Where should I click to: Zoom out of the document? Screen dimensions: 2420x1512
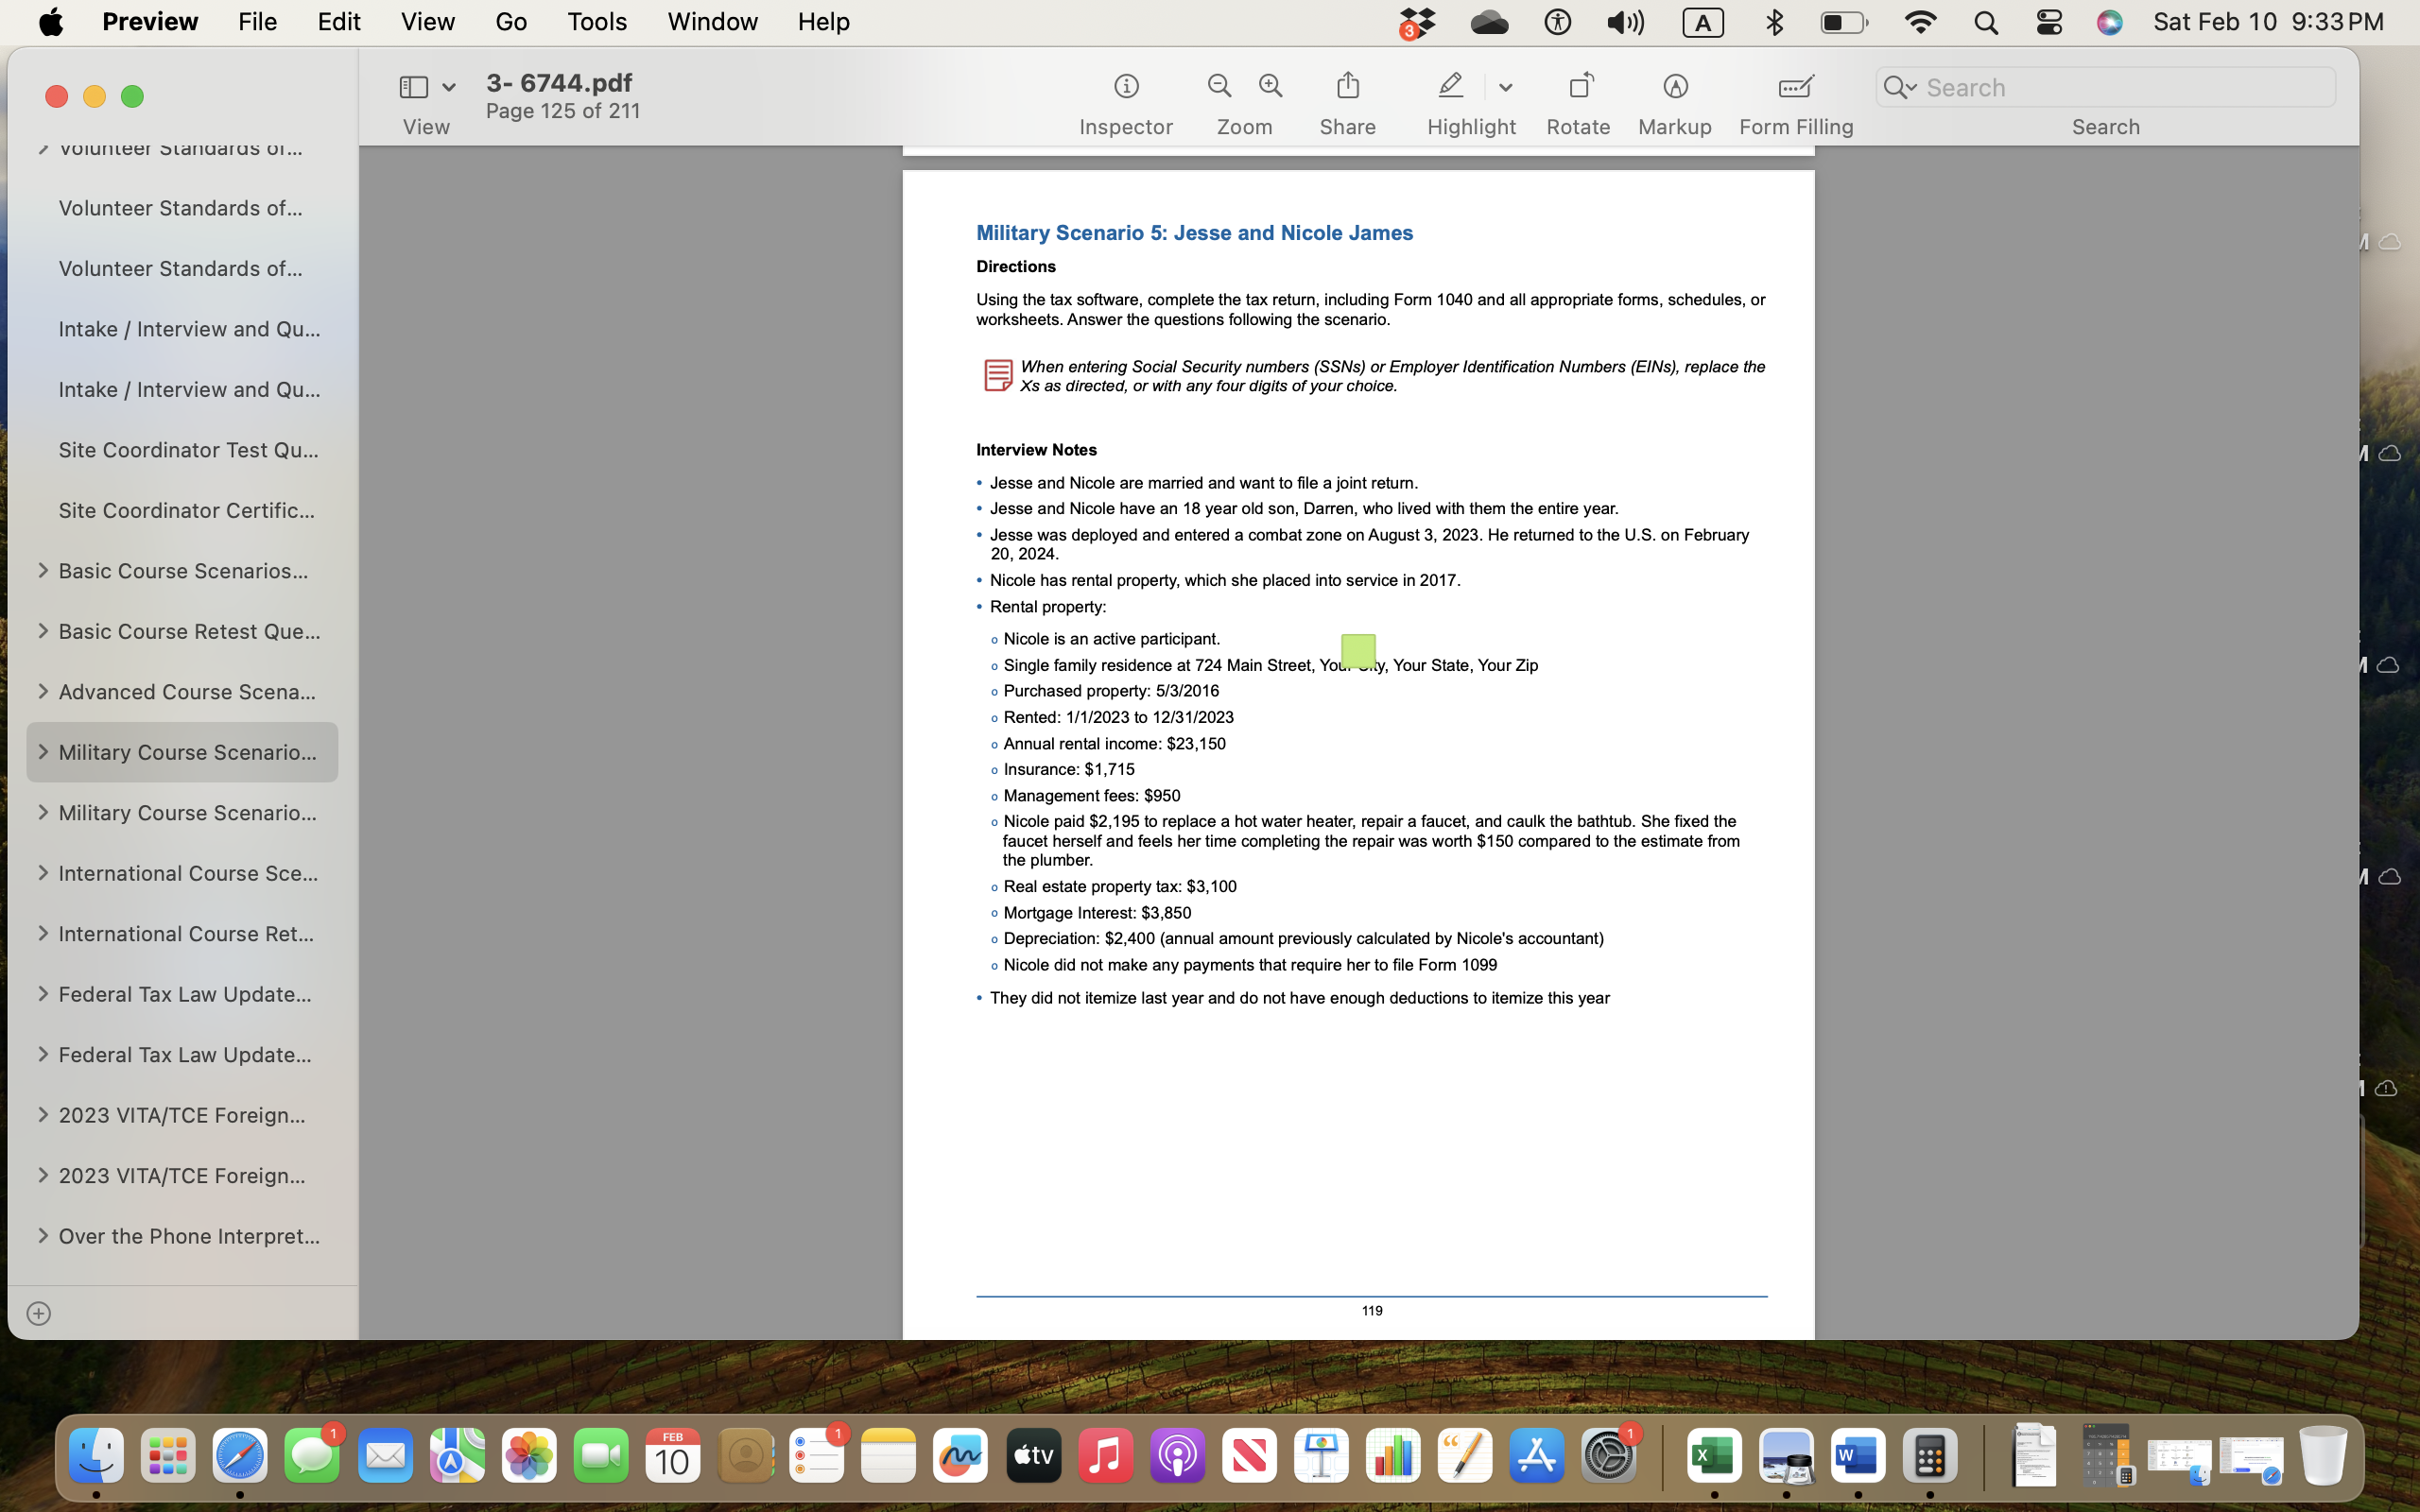pos(1218,86)
